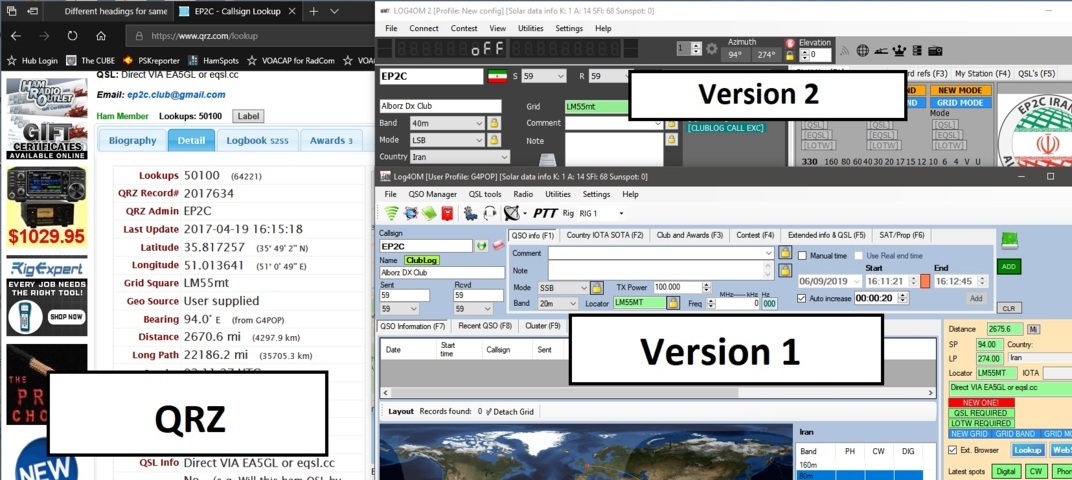This screenshot has height=480, width=1072.
Task: Click the satellite dish toolbar icon
Action: click(x=511, y=213)
